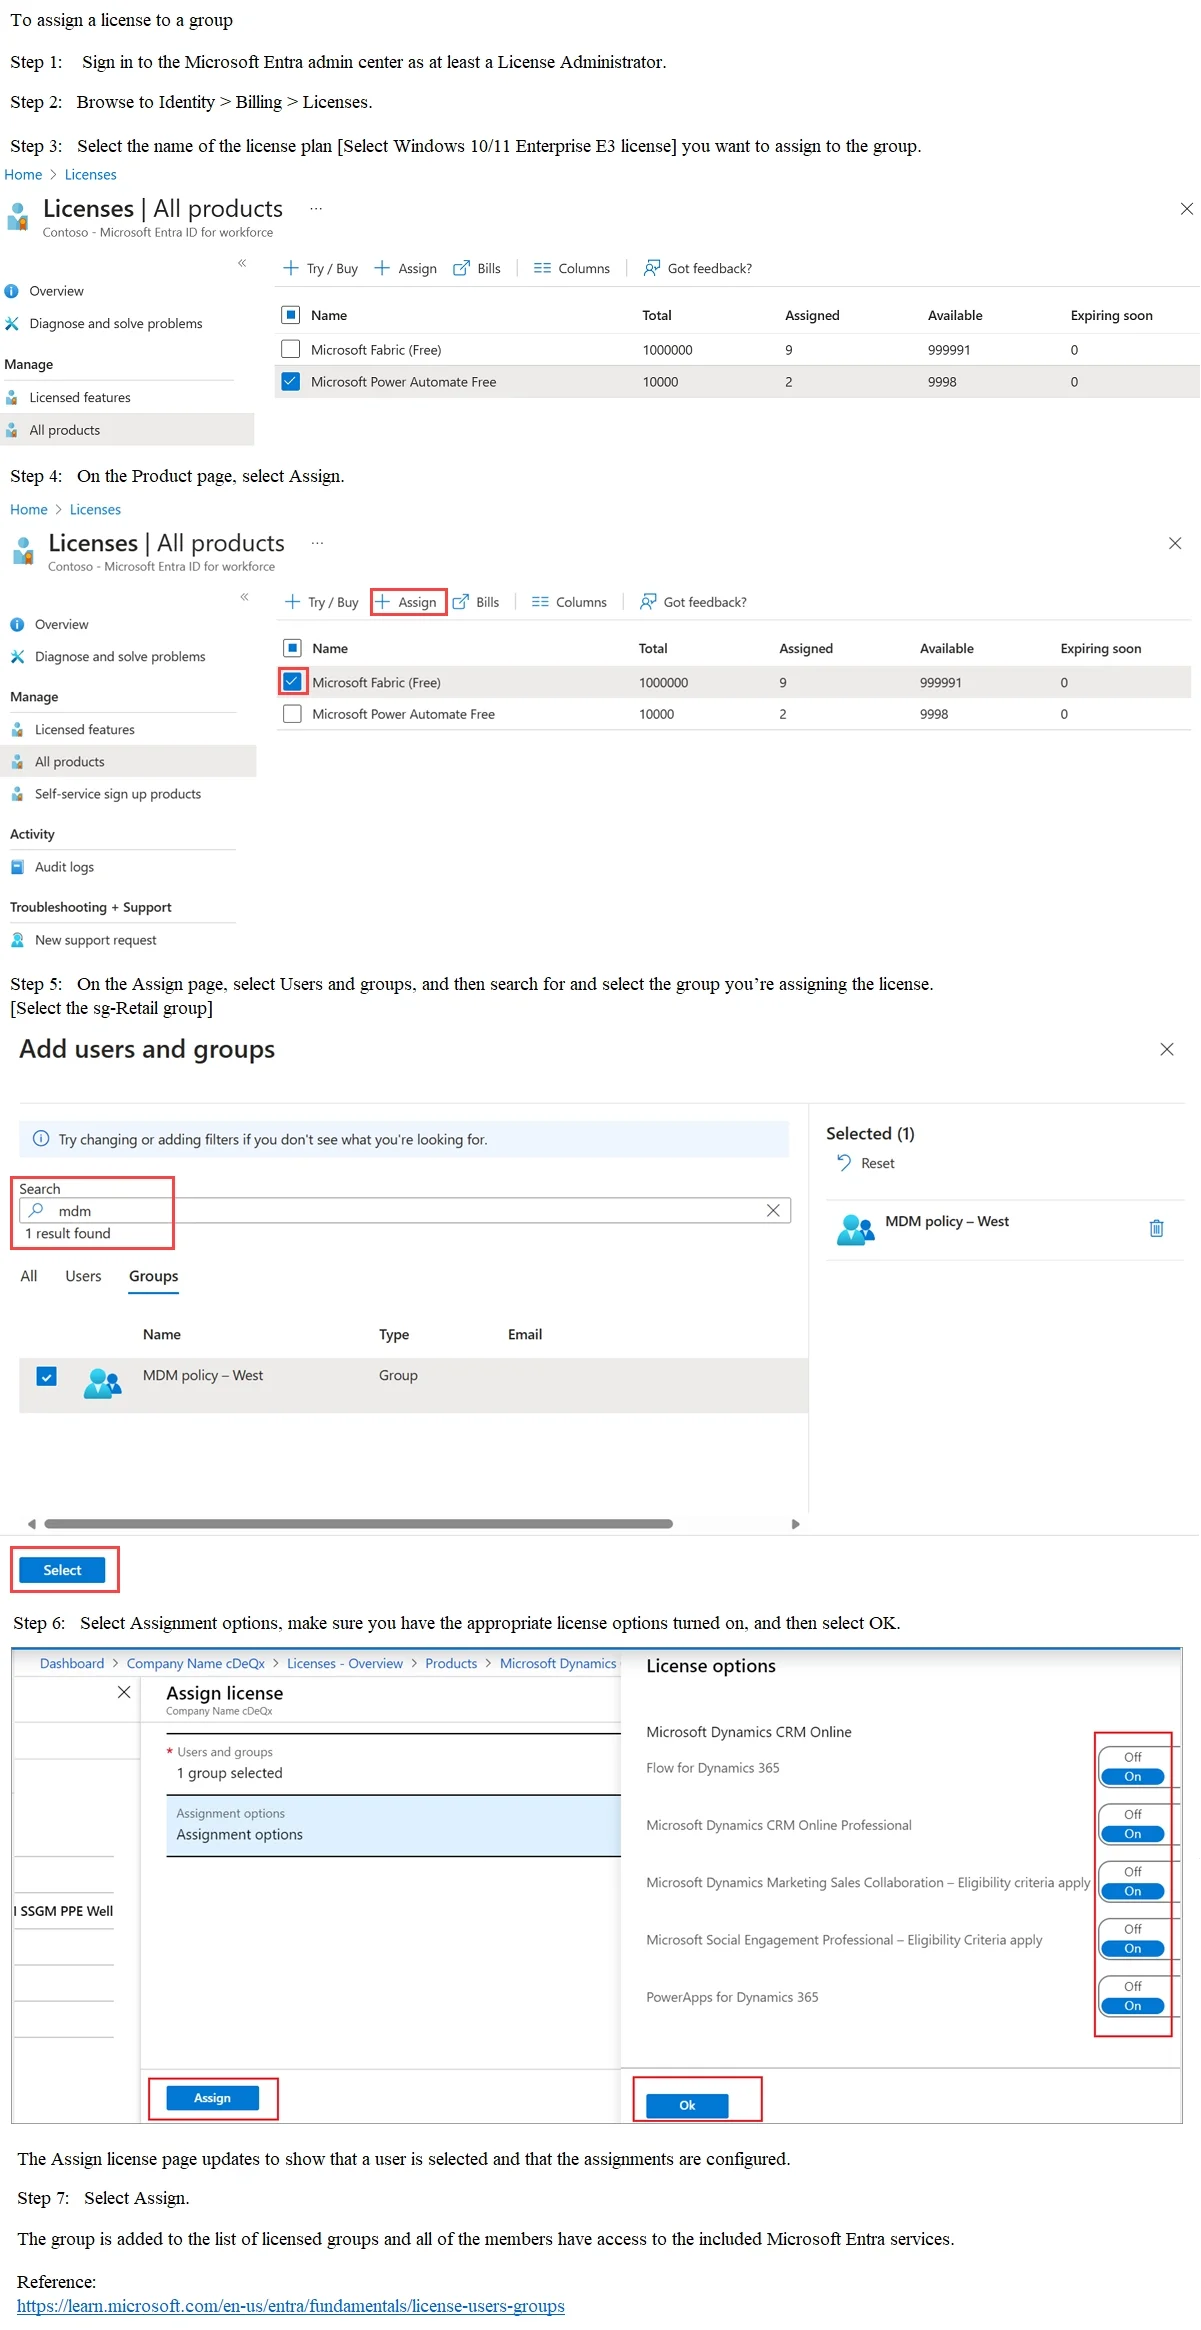This screenshot has height=2330, width=1201.
Task: Toggle the MDM policy – West group checkbox
Action: click(x=47, y=1376)
